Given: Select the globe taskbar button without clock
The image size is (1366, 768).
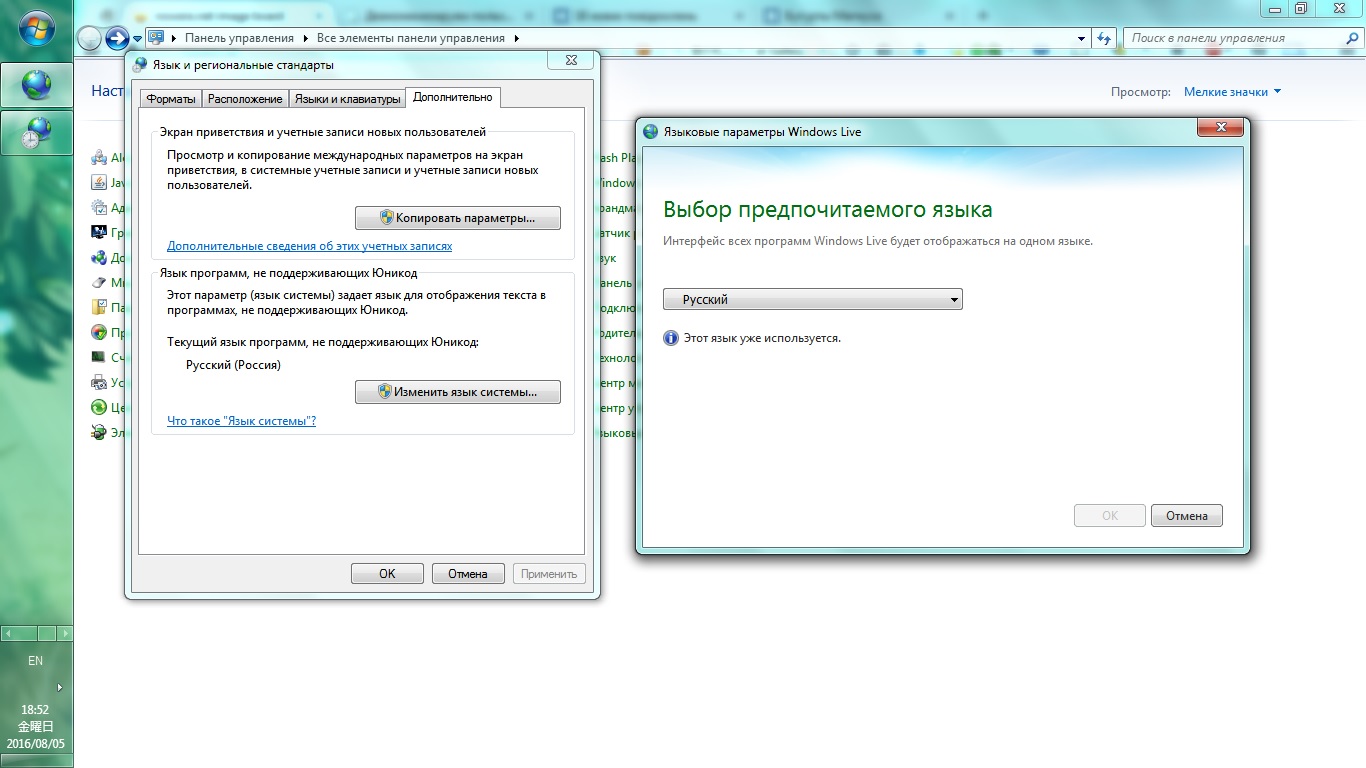Looking at the screenshot, I should click(37, 85).
